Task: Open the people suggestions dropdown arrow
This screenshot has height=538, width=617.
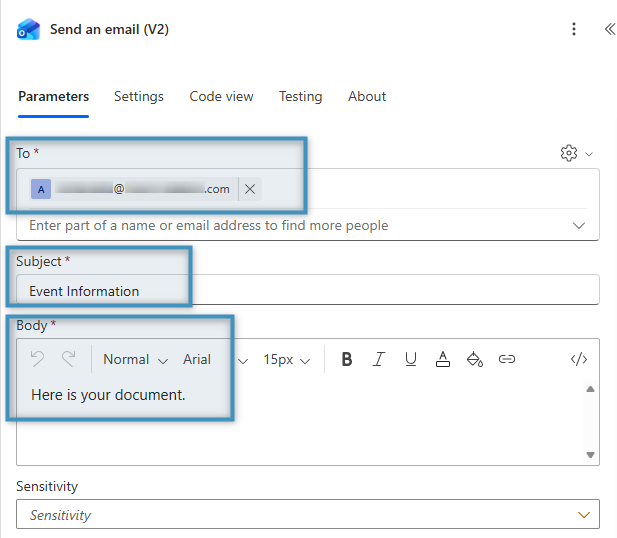Action: point(578,226)
